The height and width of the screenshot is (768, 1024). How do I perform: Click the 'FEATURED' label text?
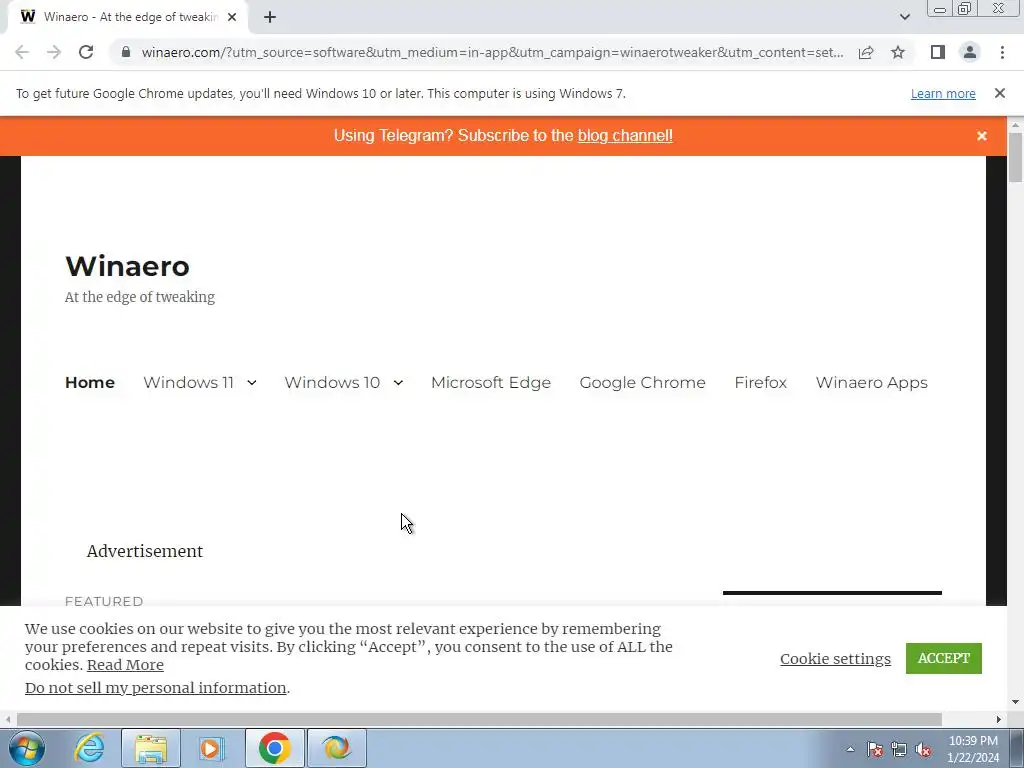click(104, 601)
